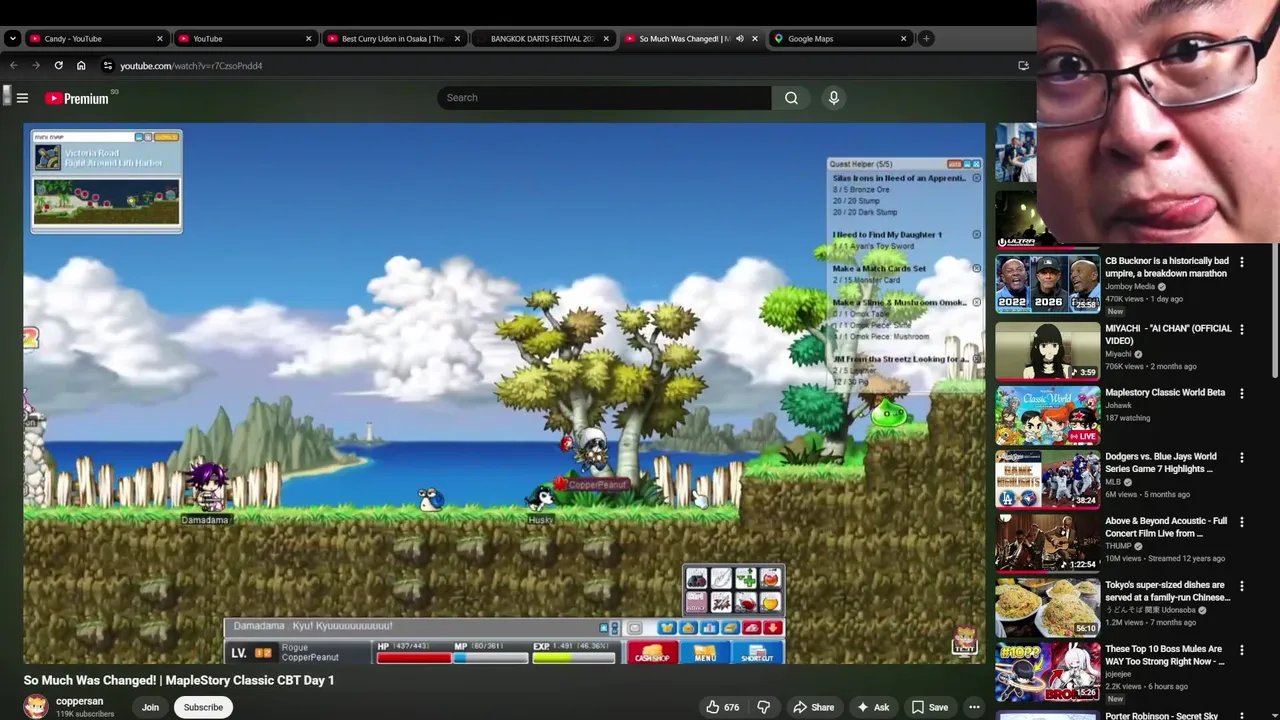Click the green plus quickslot icon in game
The width and height of the screenshot is (1280, 720).
(x=746, y=578)
